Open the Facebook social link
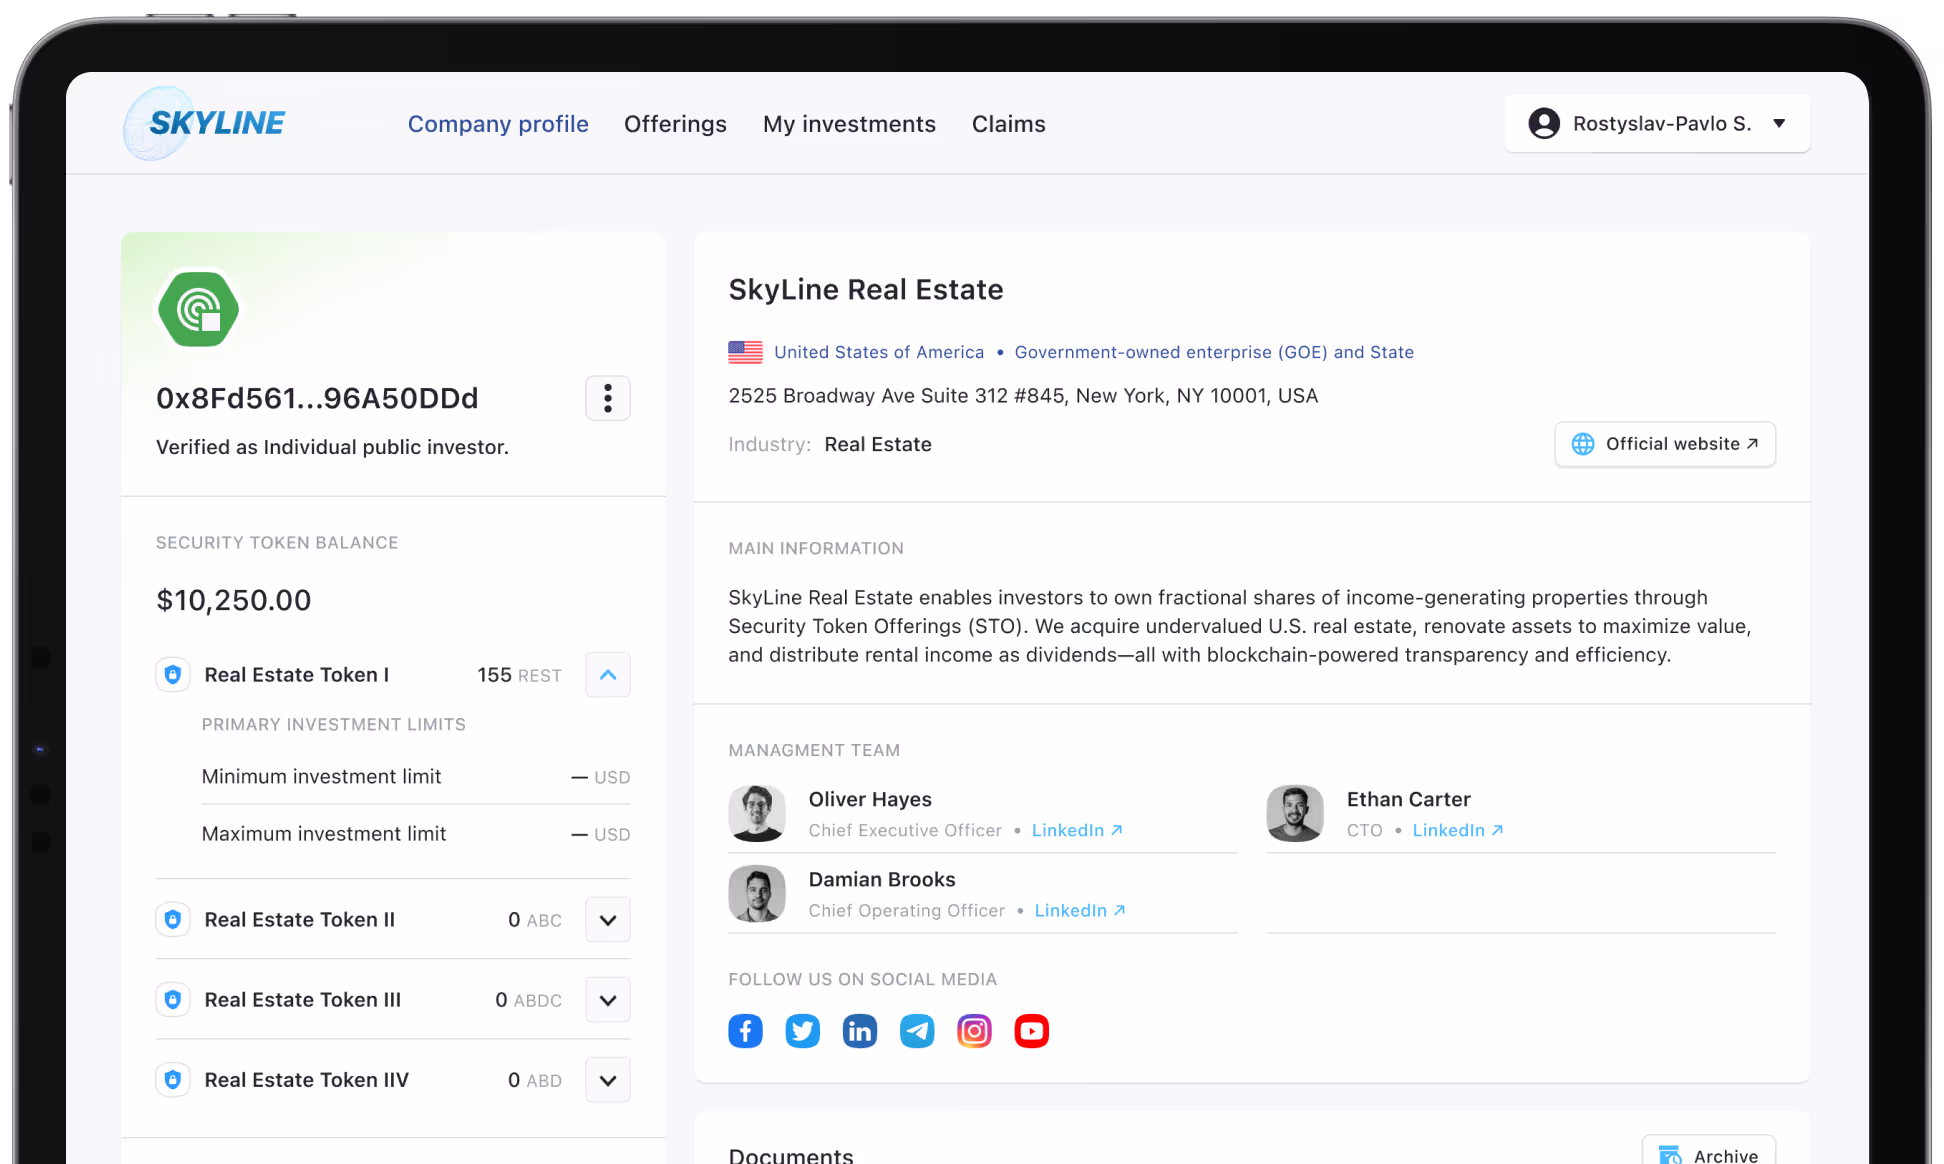This screenshot has width=1944, height=1164. pos(745,1031)
